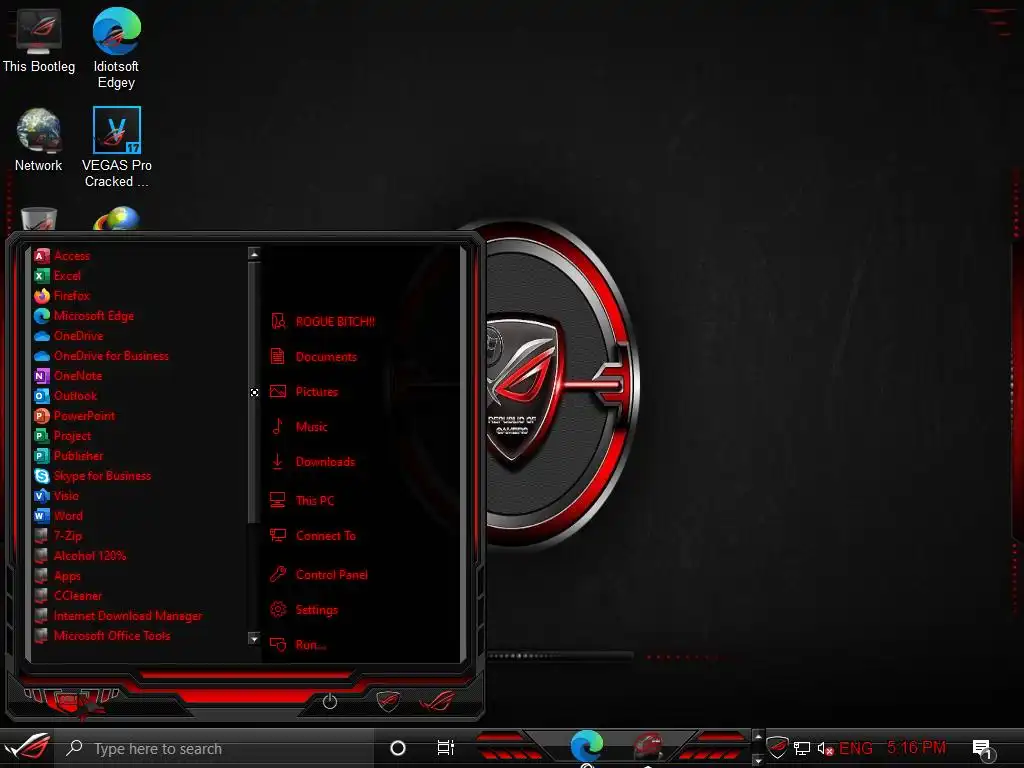This screenshot has height=768, width=1024.
Task: Click the programs list scroll up arrow
Action: tap(254, 253)
